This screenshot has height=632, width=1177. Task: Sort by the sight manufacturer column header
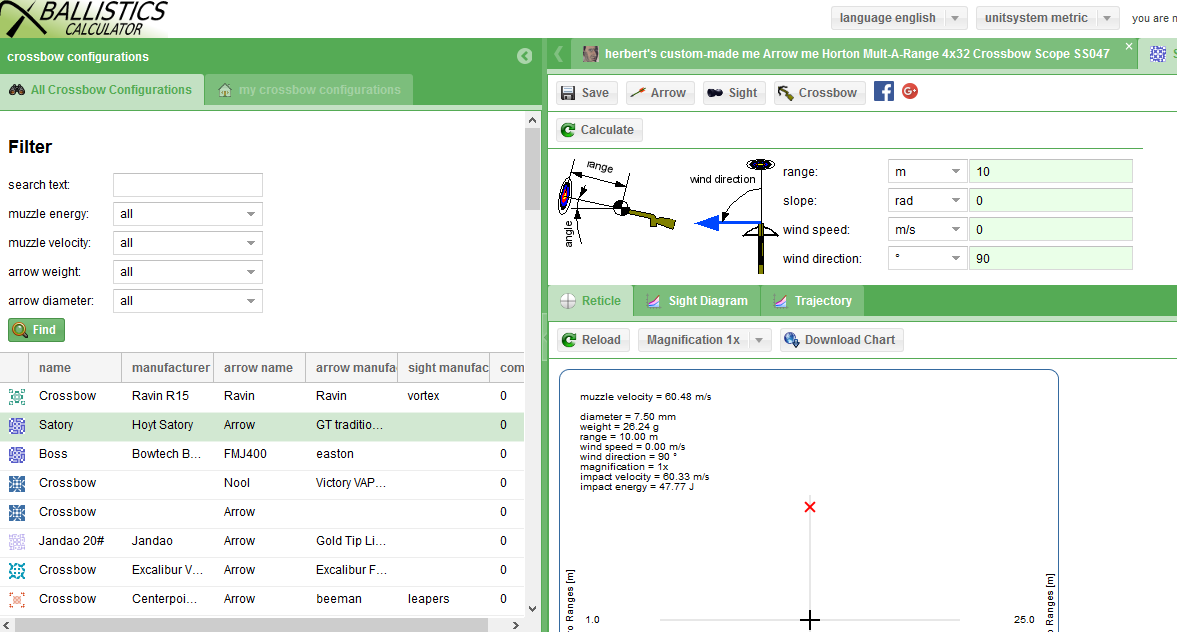click(444, 368)
